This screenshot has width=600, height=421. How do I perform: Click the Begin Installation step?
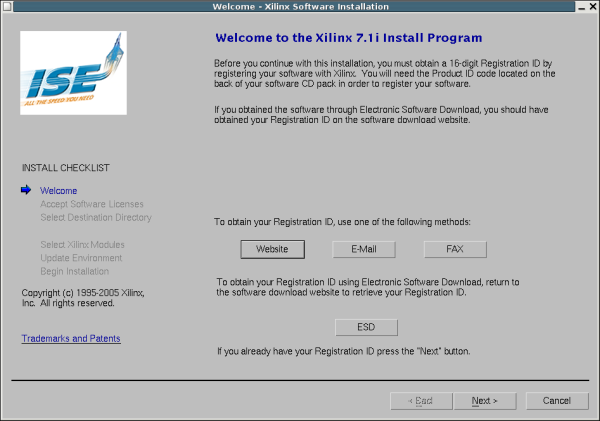(x=75, y=271)
